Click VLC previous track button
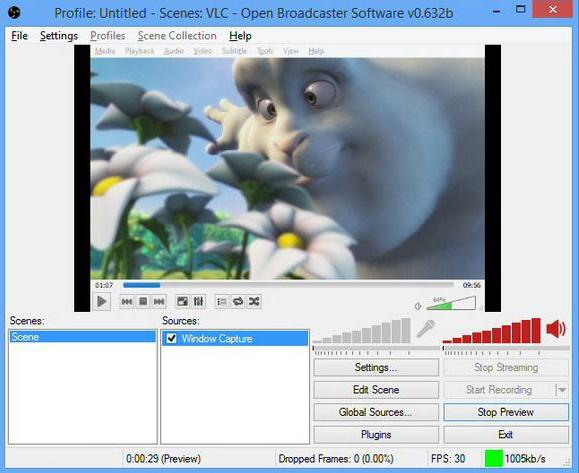 point(127,302)
